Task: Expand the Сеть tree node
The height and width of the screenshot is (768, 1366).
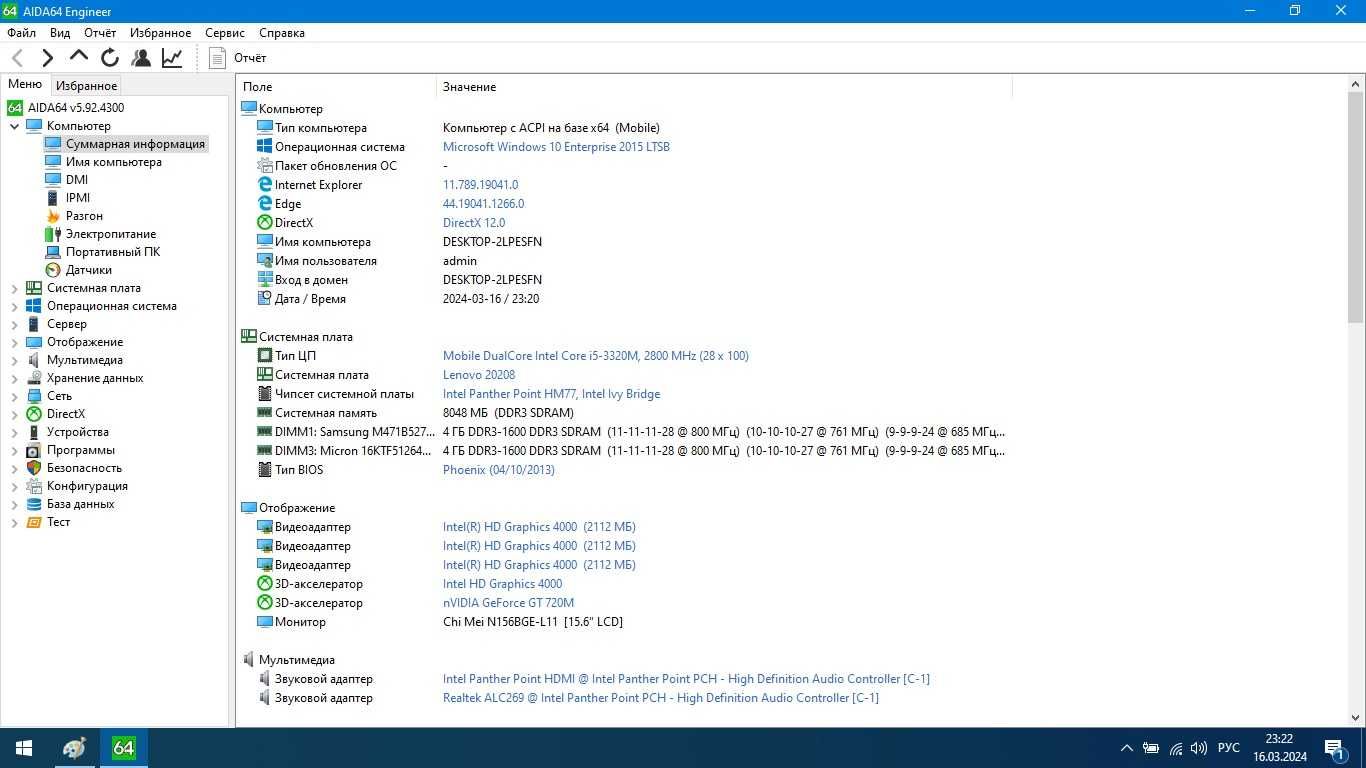Action: 15,396
